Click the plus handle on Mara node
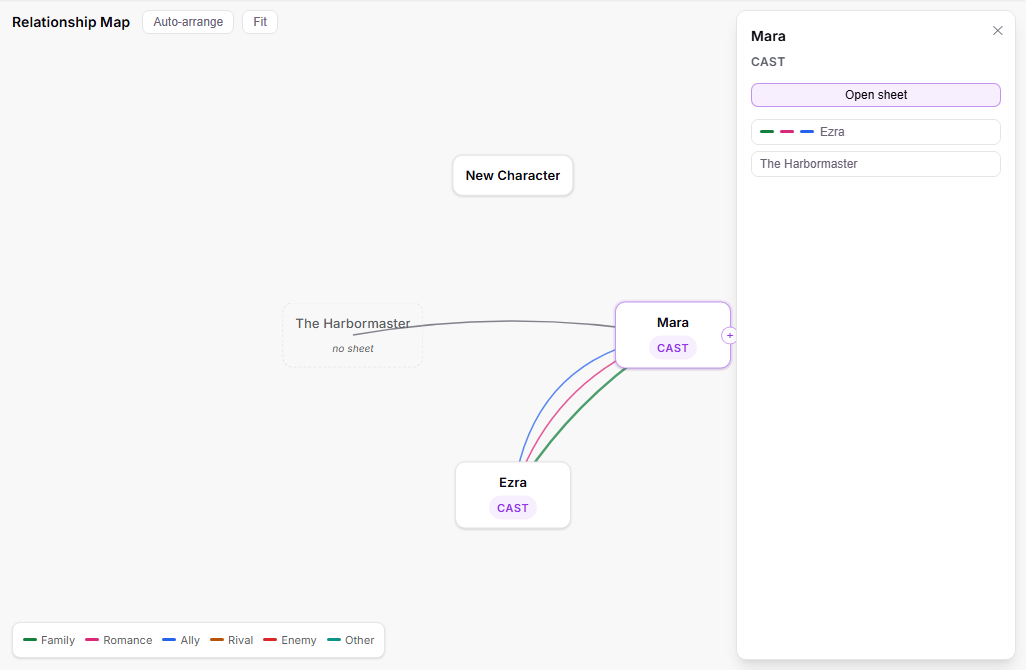 point(730,336)
